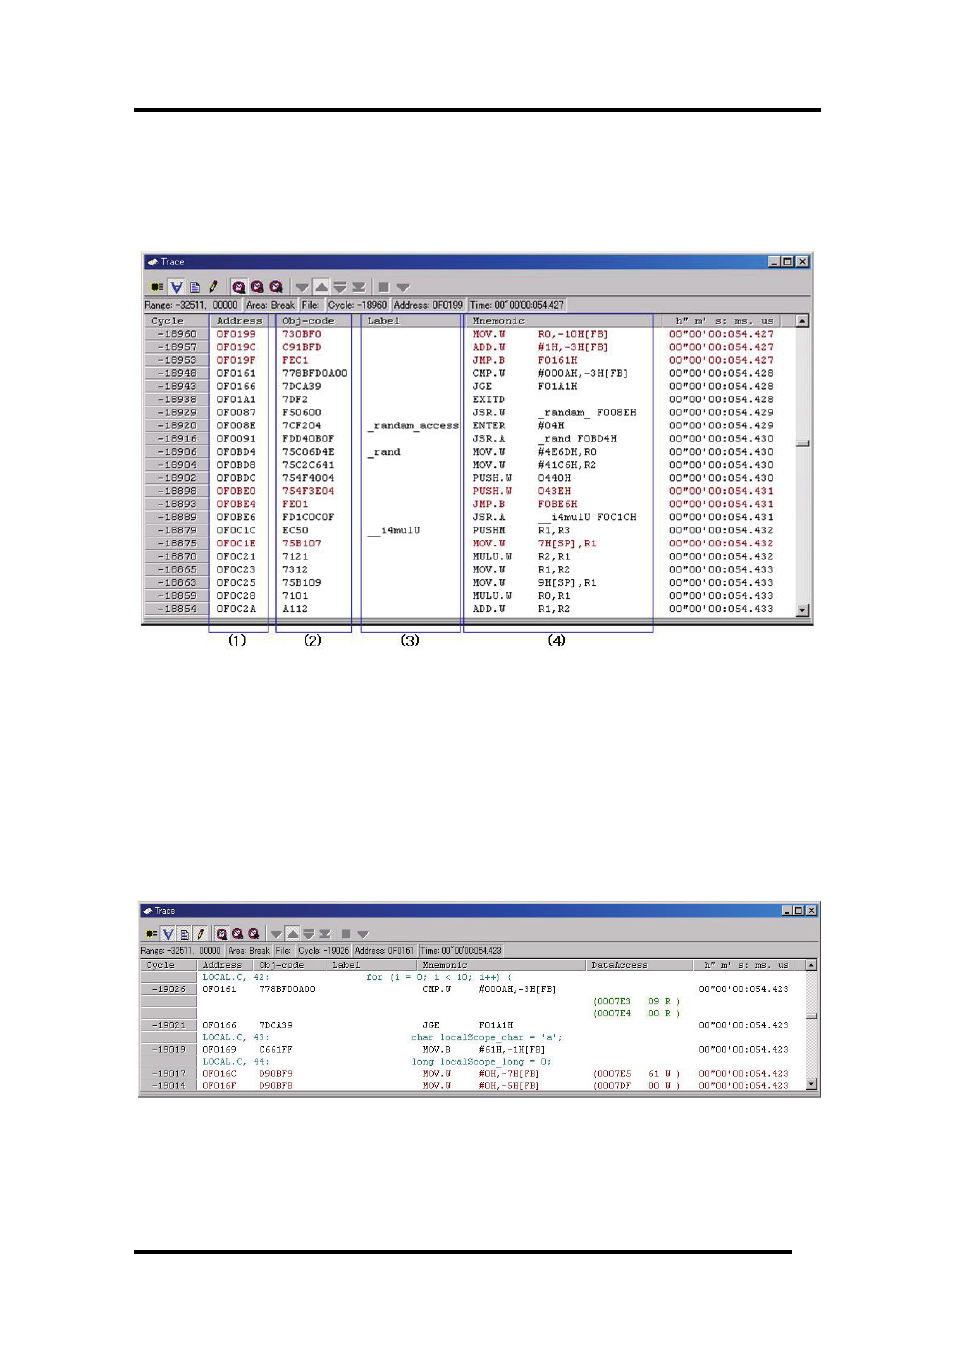Viewport: 954px width, 1350px height.
Task: Click second search icon in Trace window cycle -19026
Action: click(x=238, y=934)
